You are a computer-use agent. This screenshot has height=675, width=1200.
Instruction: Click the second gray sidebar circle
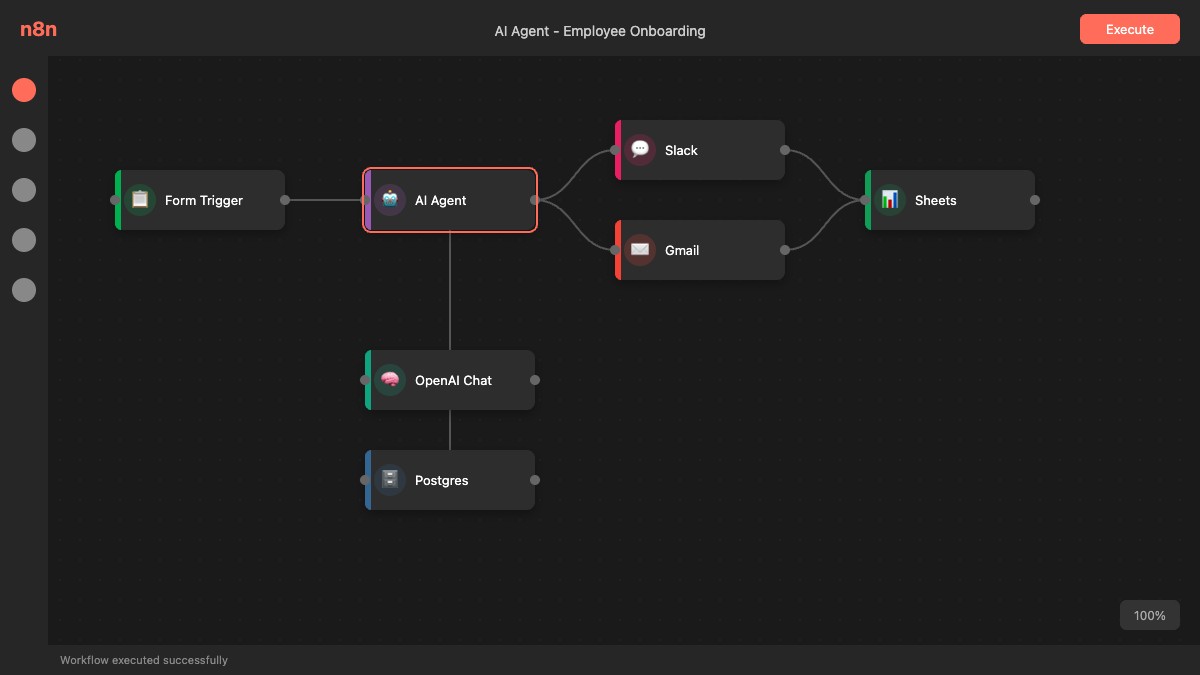tap(24, 190)
